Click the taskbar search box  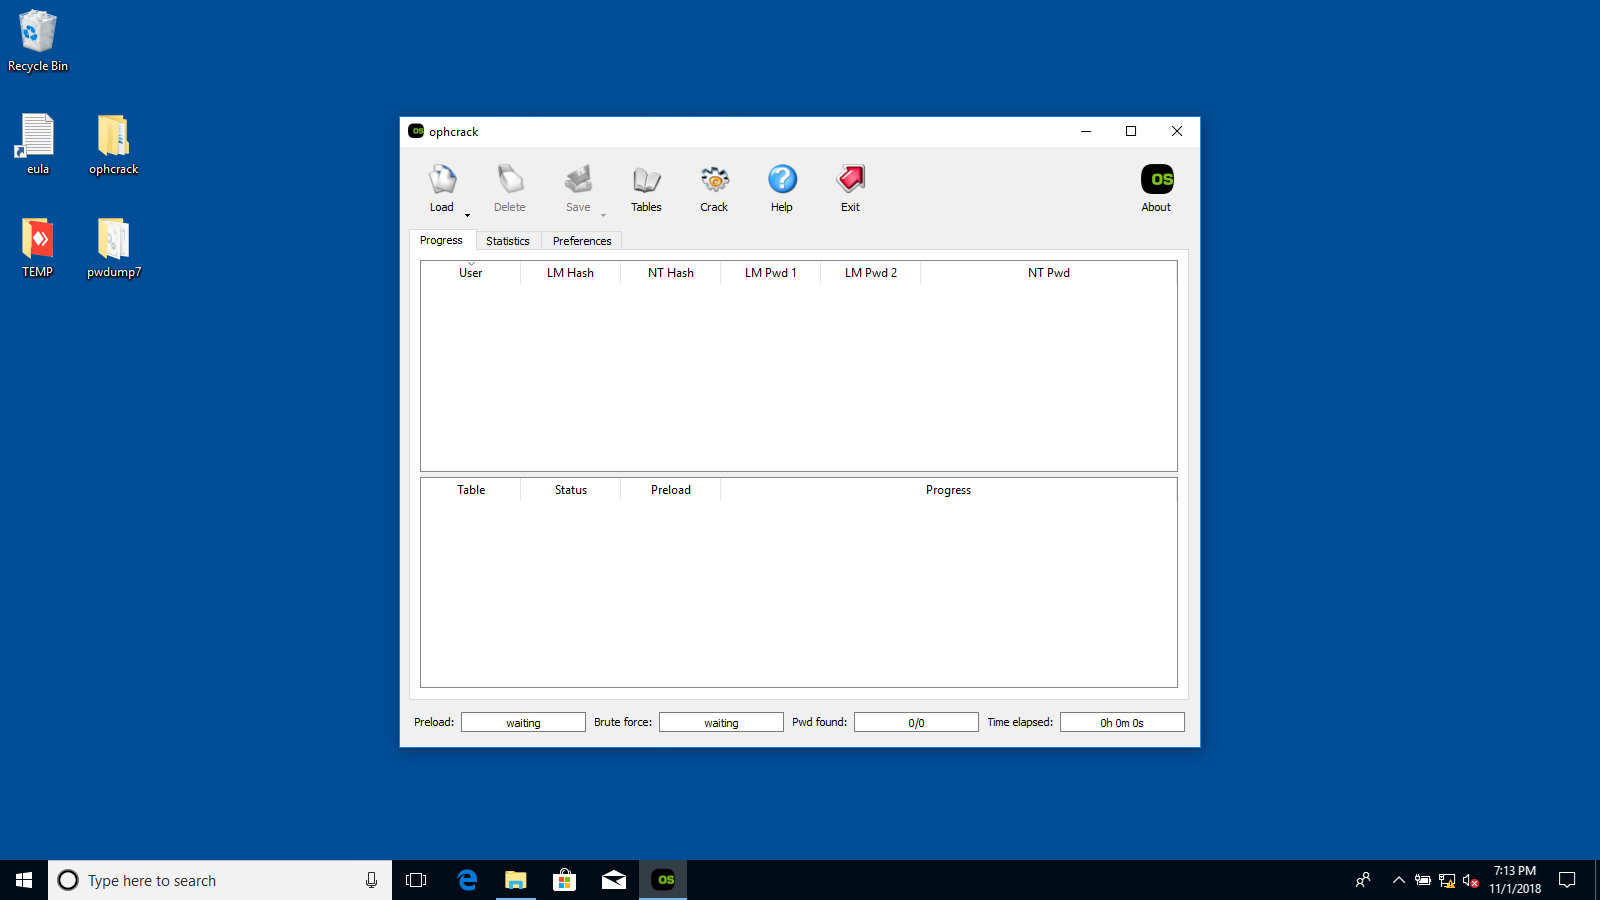[220, 880]
